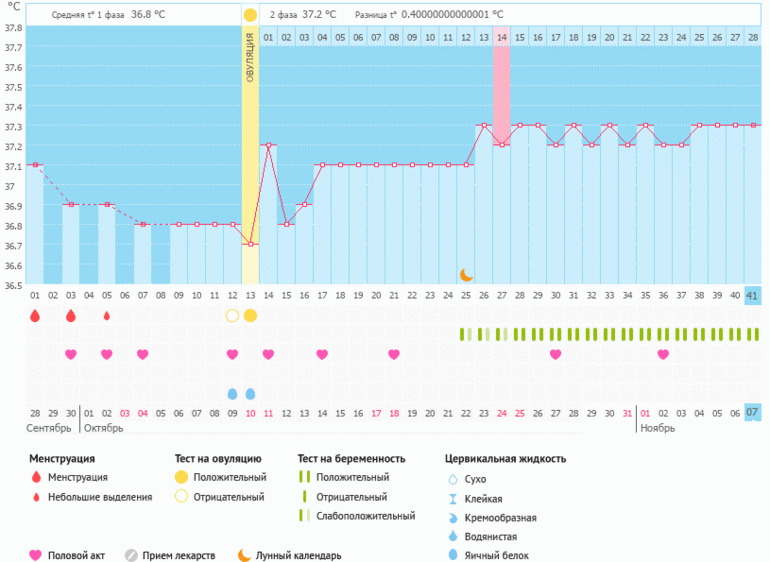Viewport: 770px width, 562px height.
Task: Click the pink highlighted day 14 header
Action: point(502,37)
